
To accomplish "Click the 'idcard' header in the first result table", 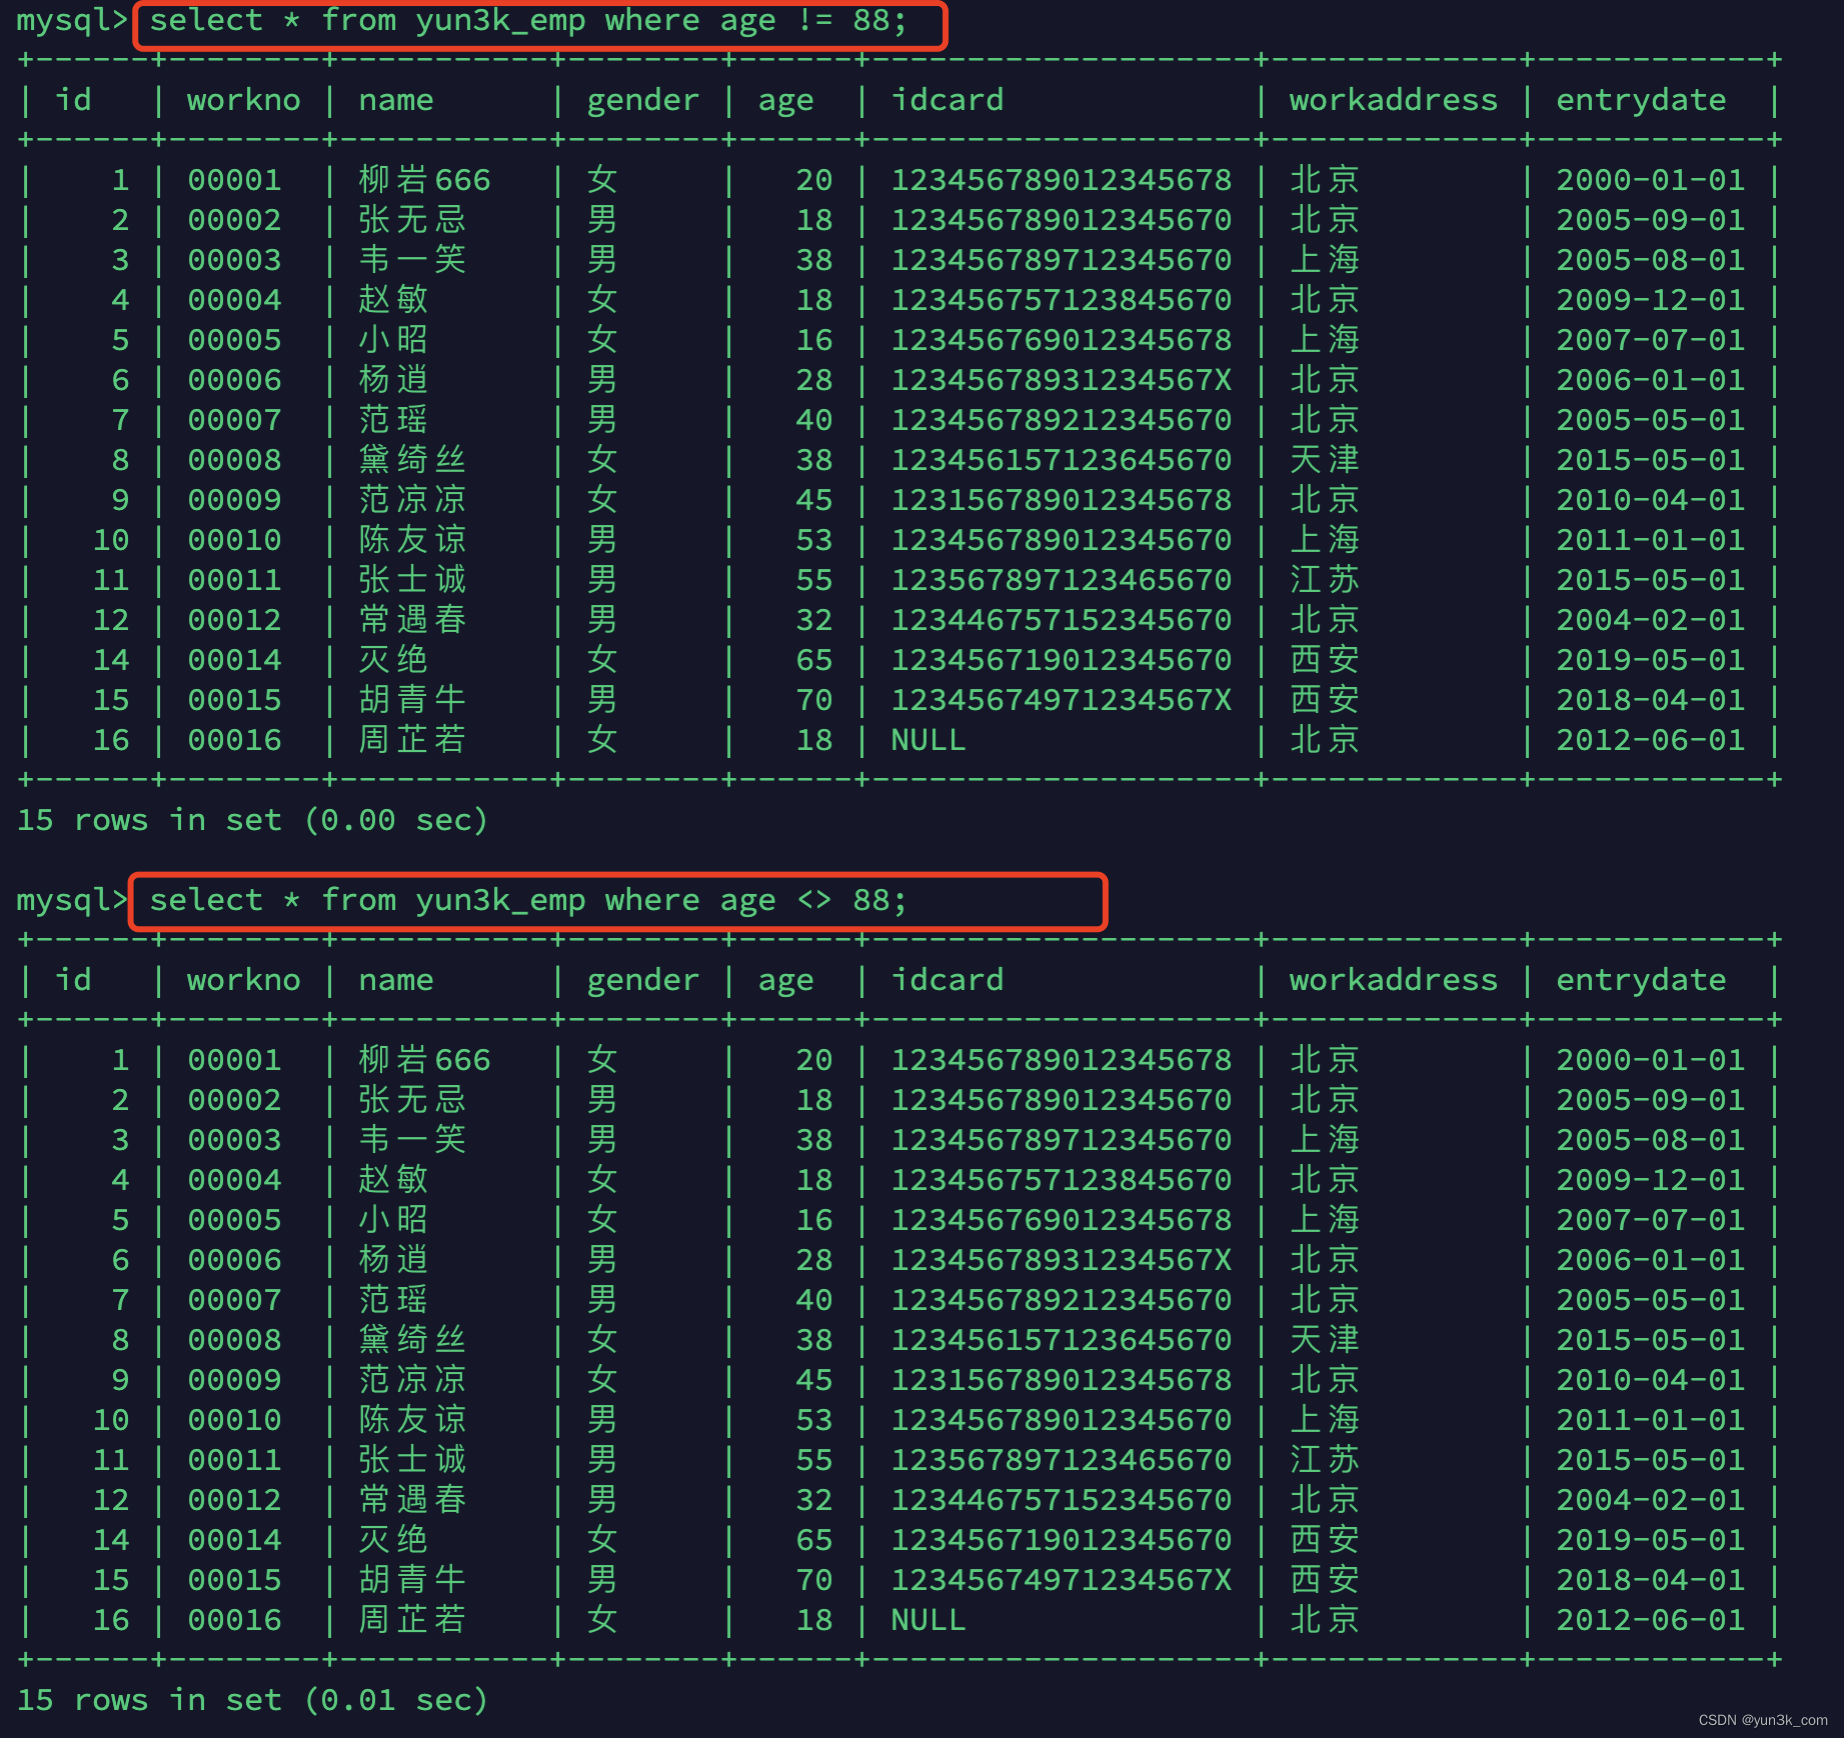I will click(x=947, y=100).
